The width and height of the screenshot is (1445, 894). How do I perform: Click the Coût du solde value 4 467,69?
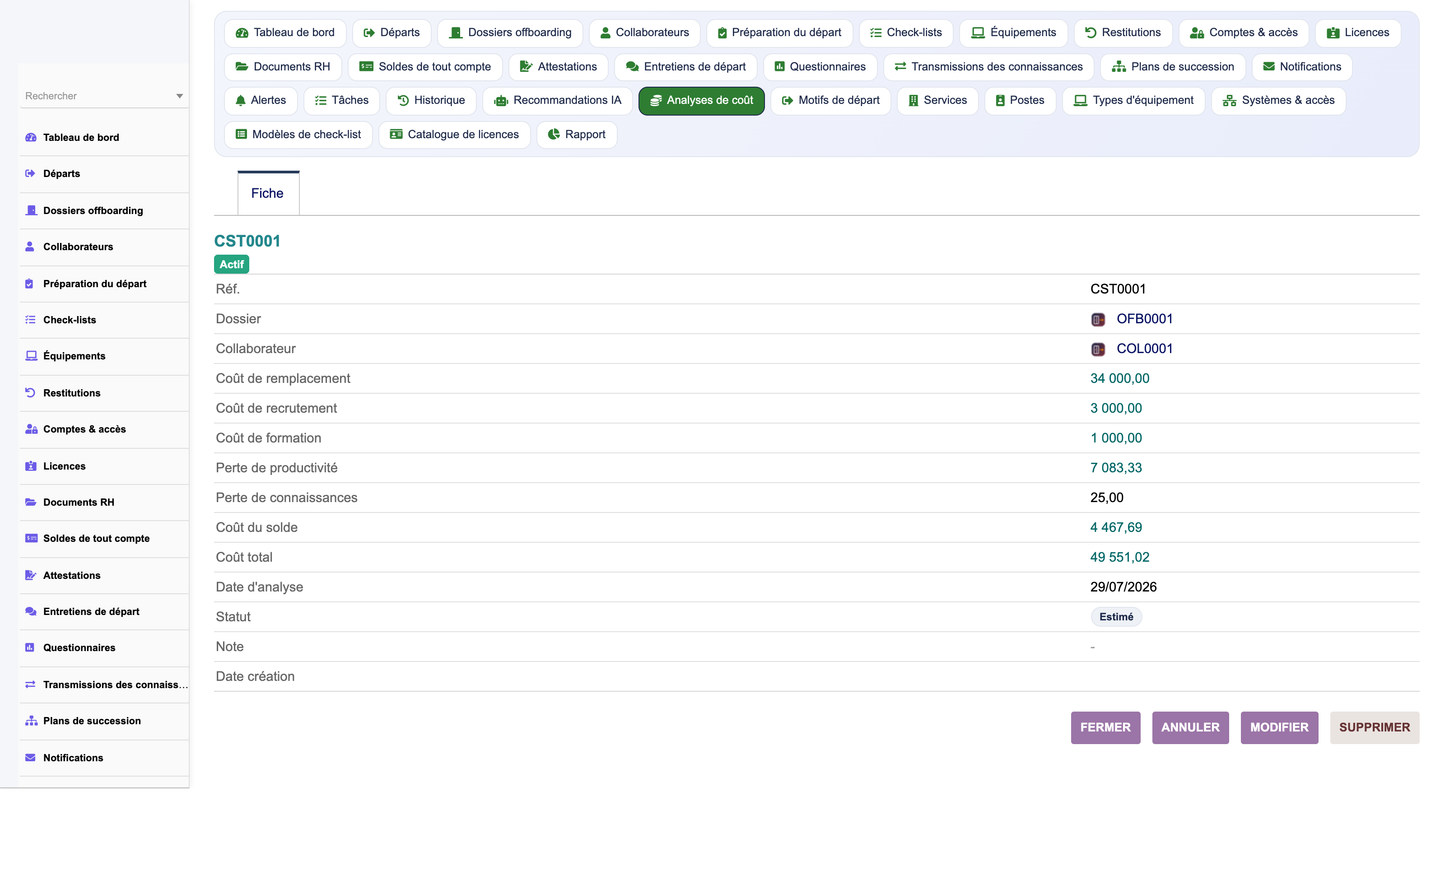(1116, 528)
